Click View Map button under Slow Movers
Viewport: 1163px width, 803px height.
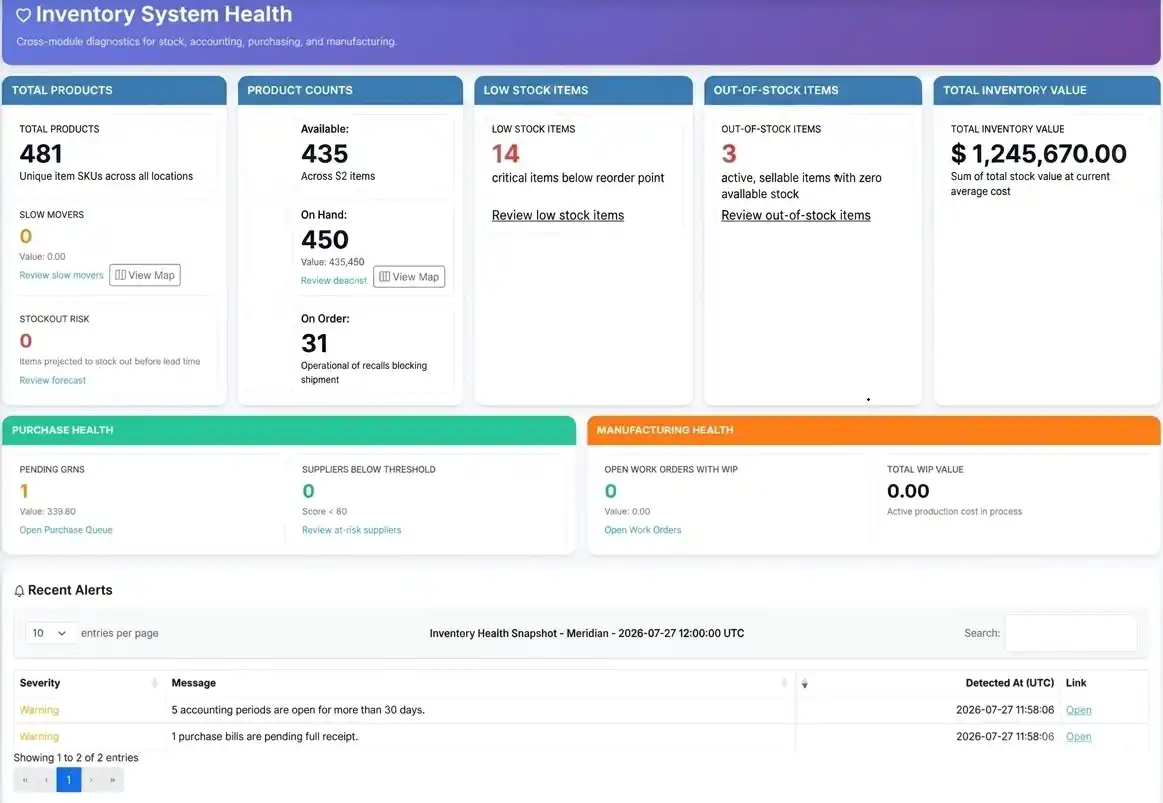point(145,275)
